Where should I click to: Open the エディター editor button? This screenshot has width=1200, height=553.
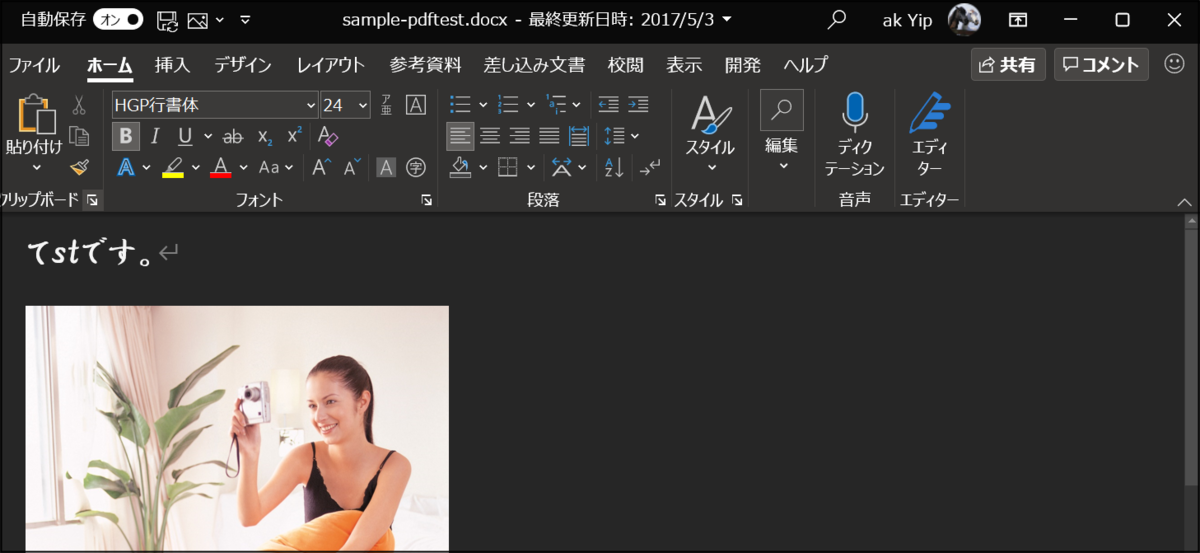tap(930, 135)
